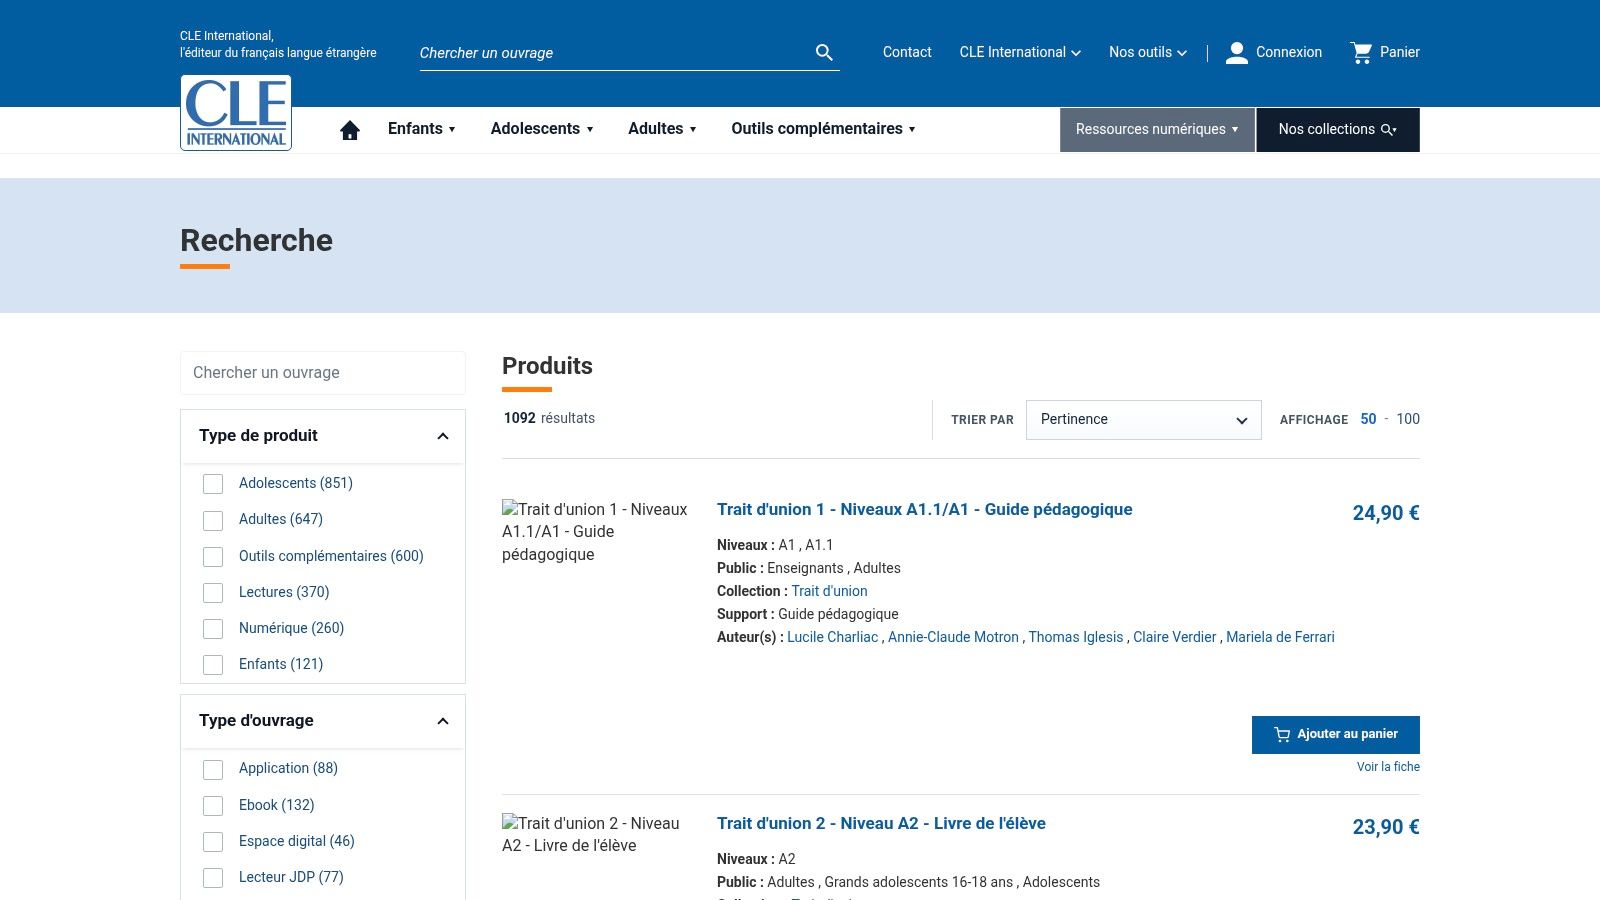Viewport: 1600px width, 900px height.
Task: Open the CLE International logo
Action: [x=236, y=113]
